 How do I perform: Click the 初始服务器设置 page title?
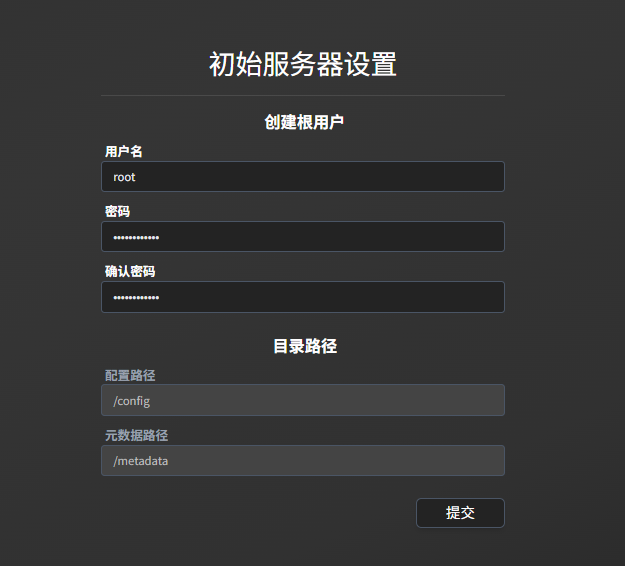(x=303, y=64)
